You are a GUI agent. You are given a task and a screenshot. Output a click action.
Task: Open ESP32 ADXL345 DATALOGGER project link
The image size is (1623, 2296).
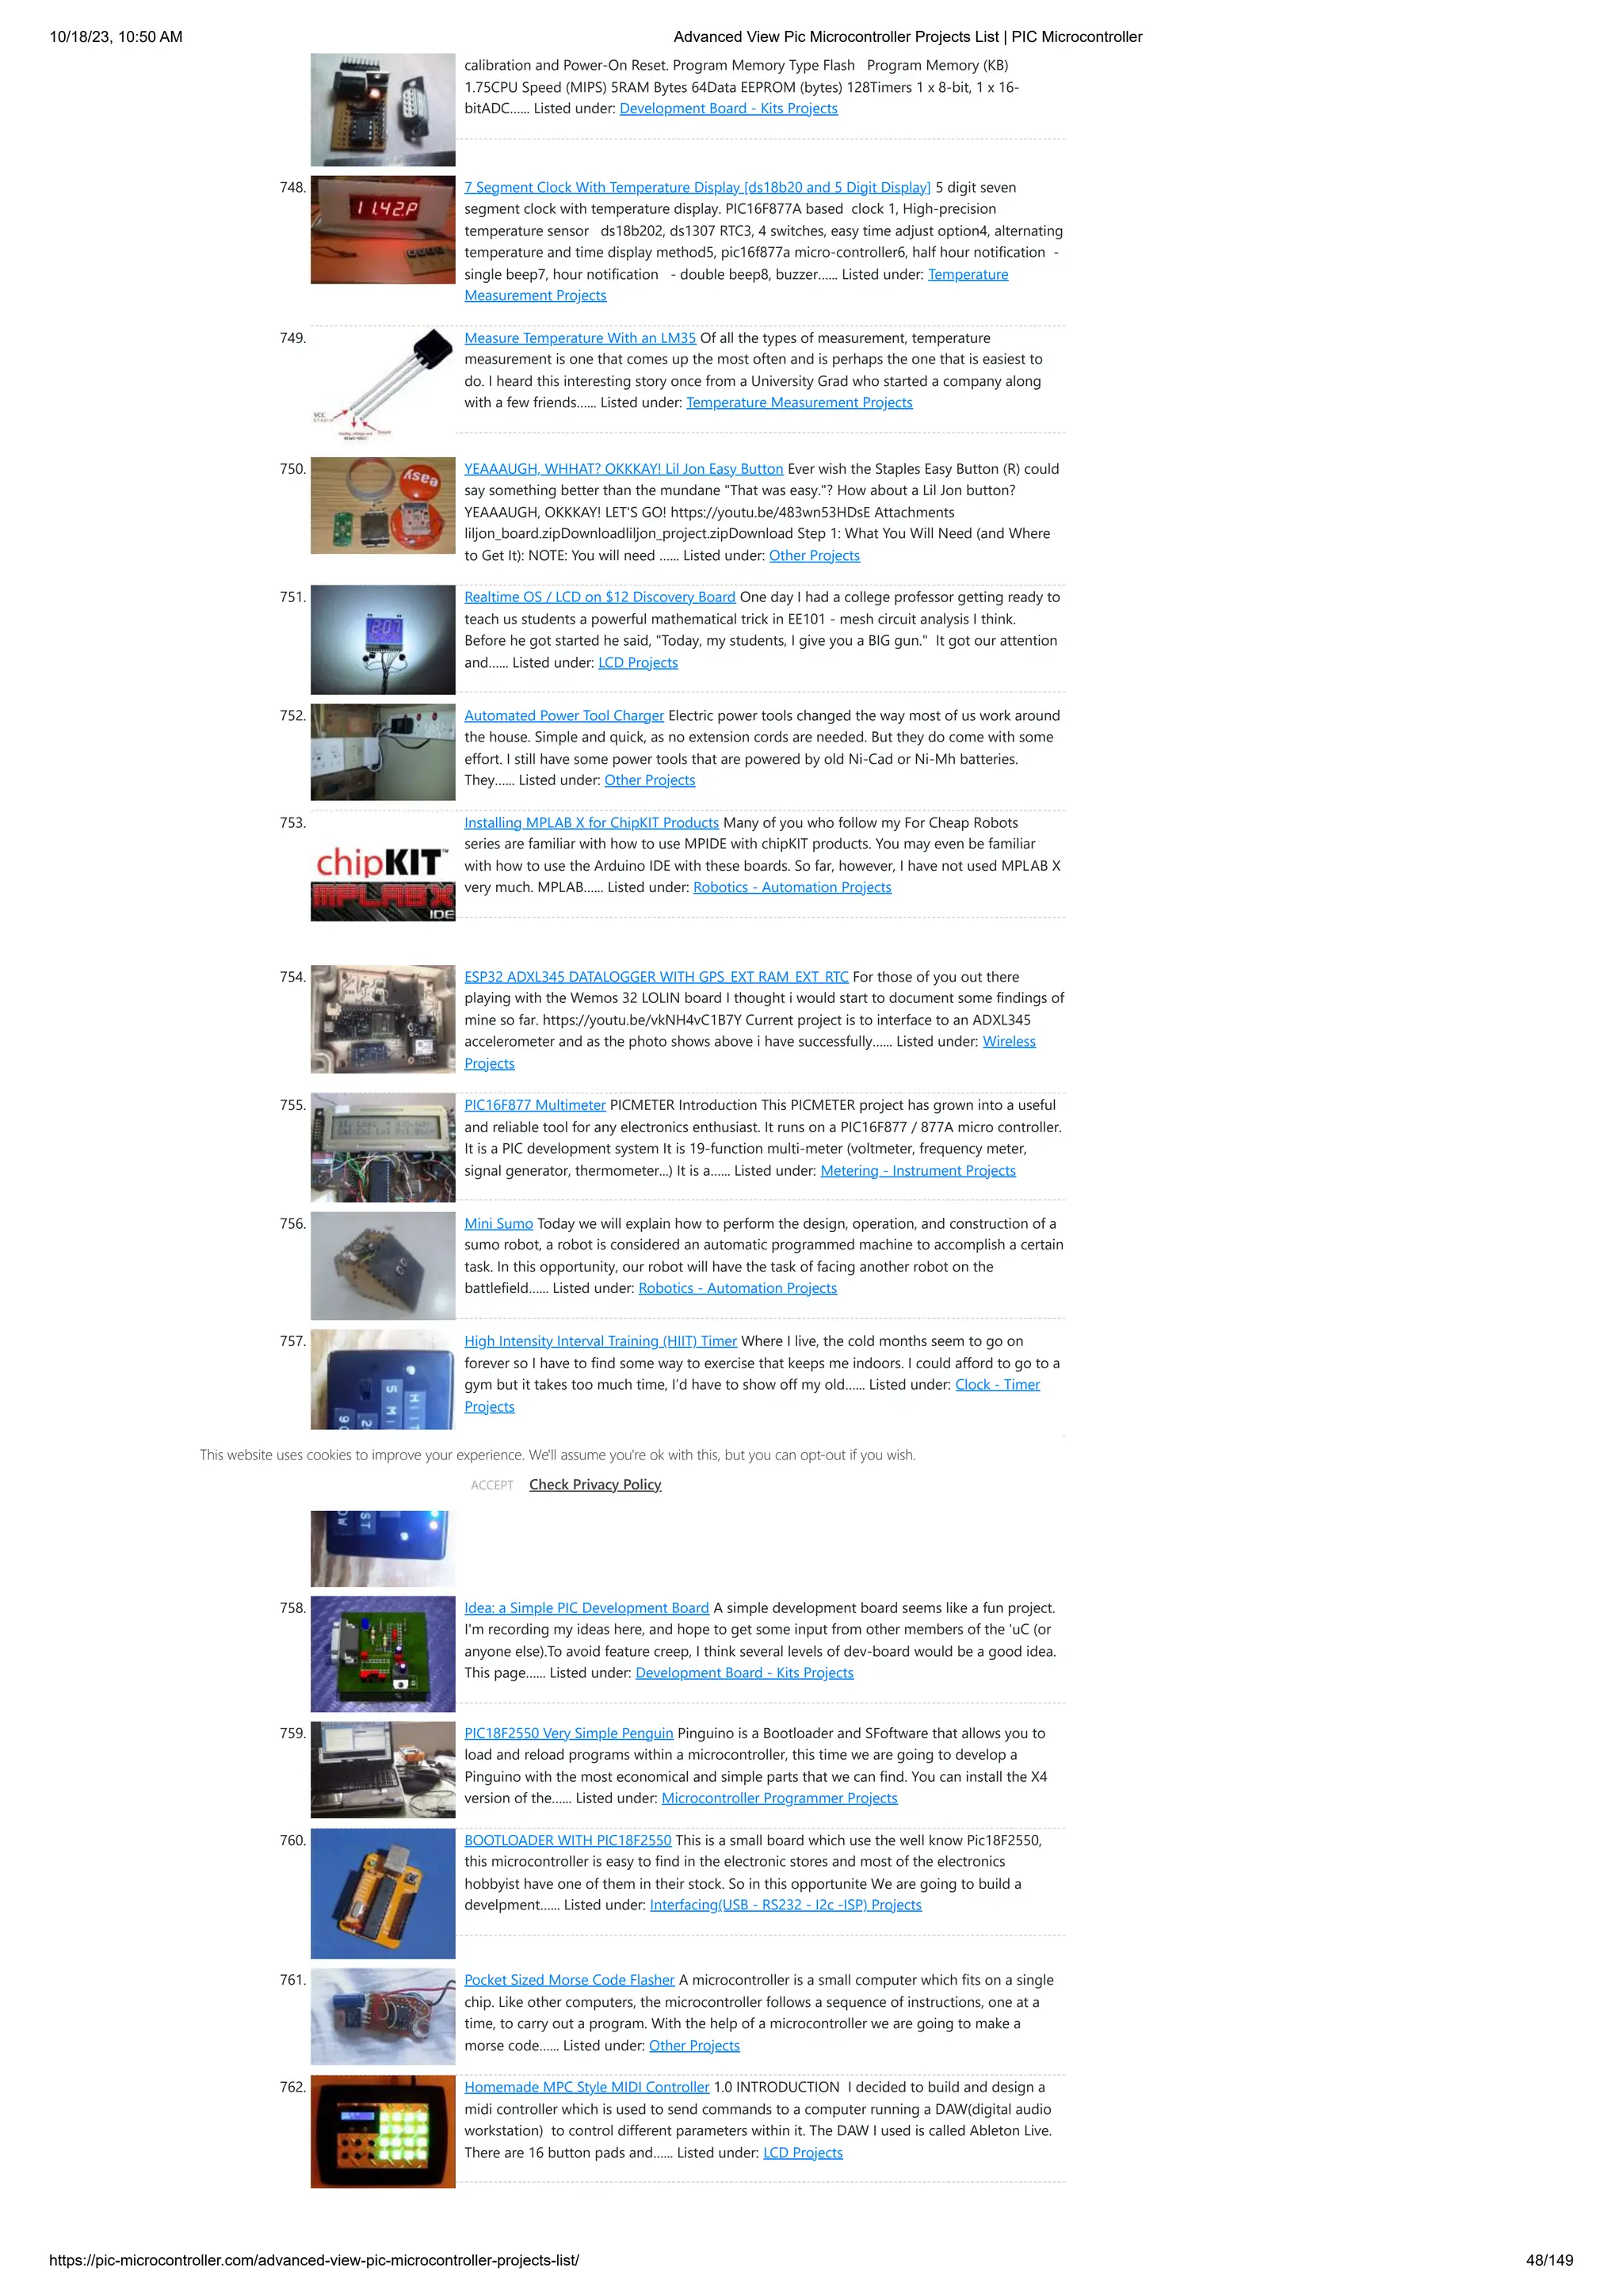tap(655, 977)
